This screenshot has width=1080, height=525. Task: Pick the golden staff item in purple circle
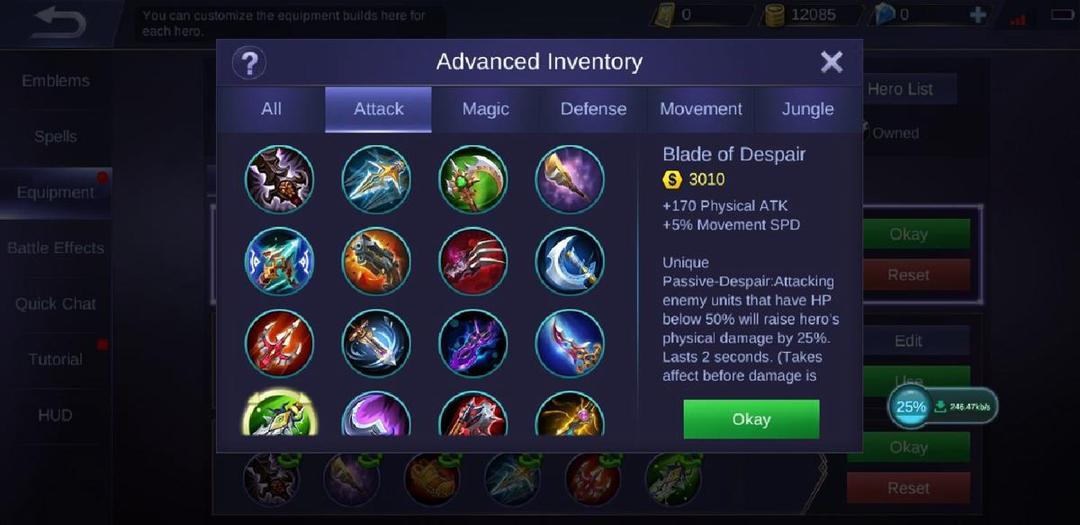click(570, 179)
